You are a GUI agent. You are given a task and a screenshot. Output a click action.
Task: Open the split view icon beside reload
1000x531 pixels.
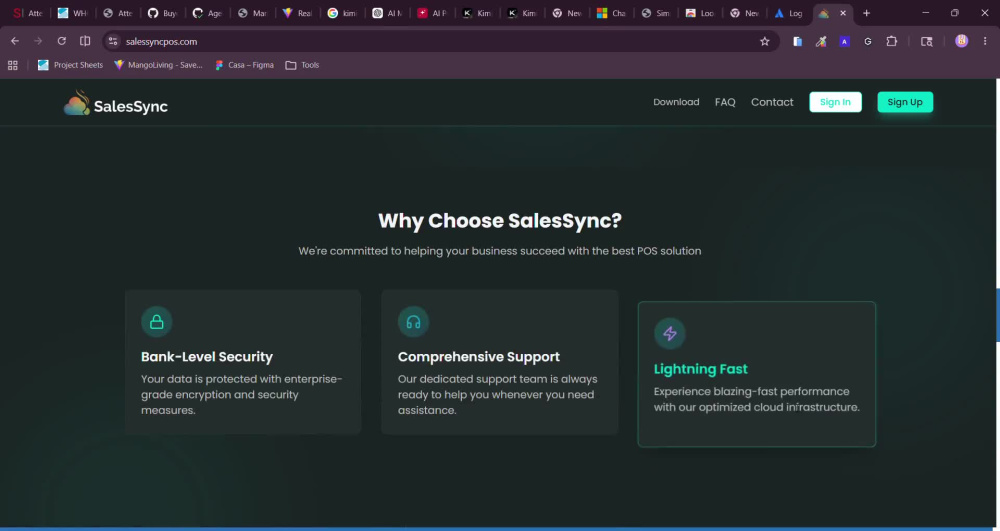point(85,41)
